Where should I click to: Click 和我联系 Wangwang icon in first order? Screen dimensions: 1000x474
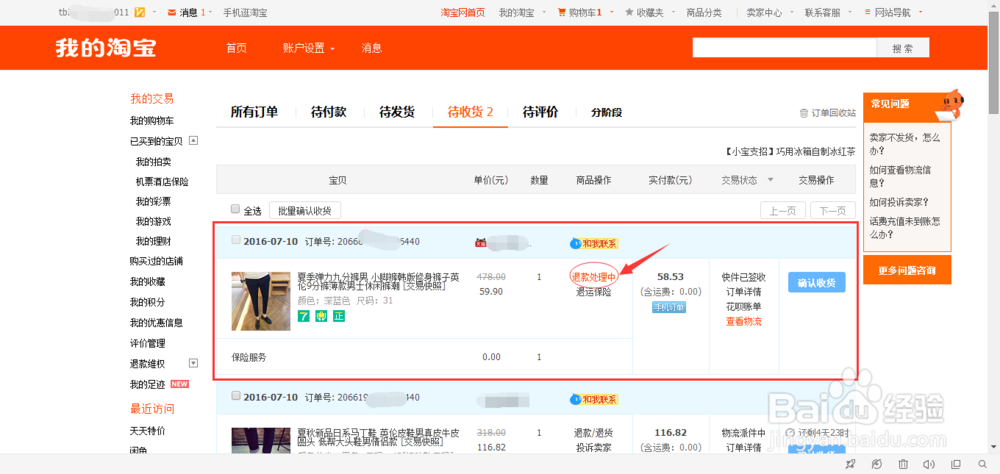(594, 243)
